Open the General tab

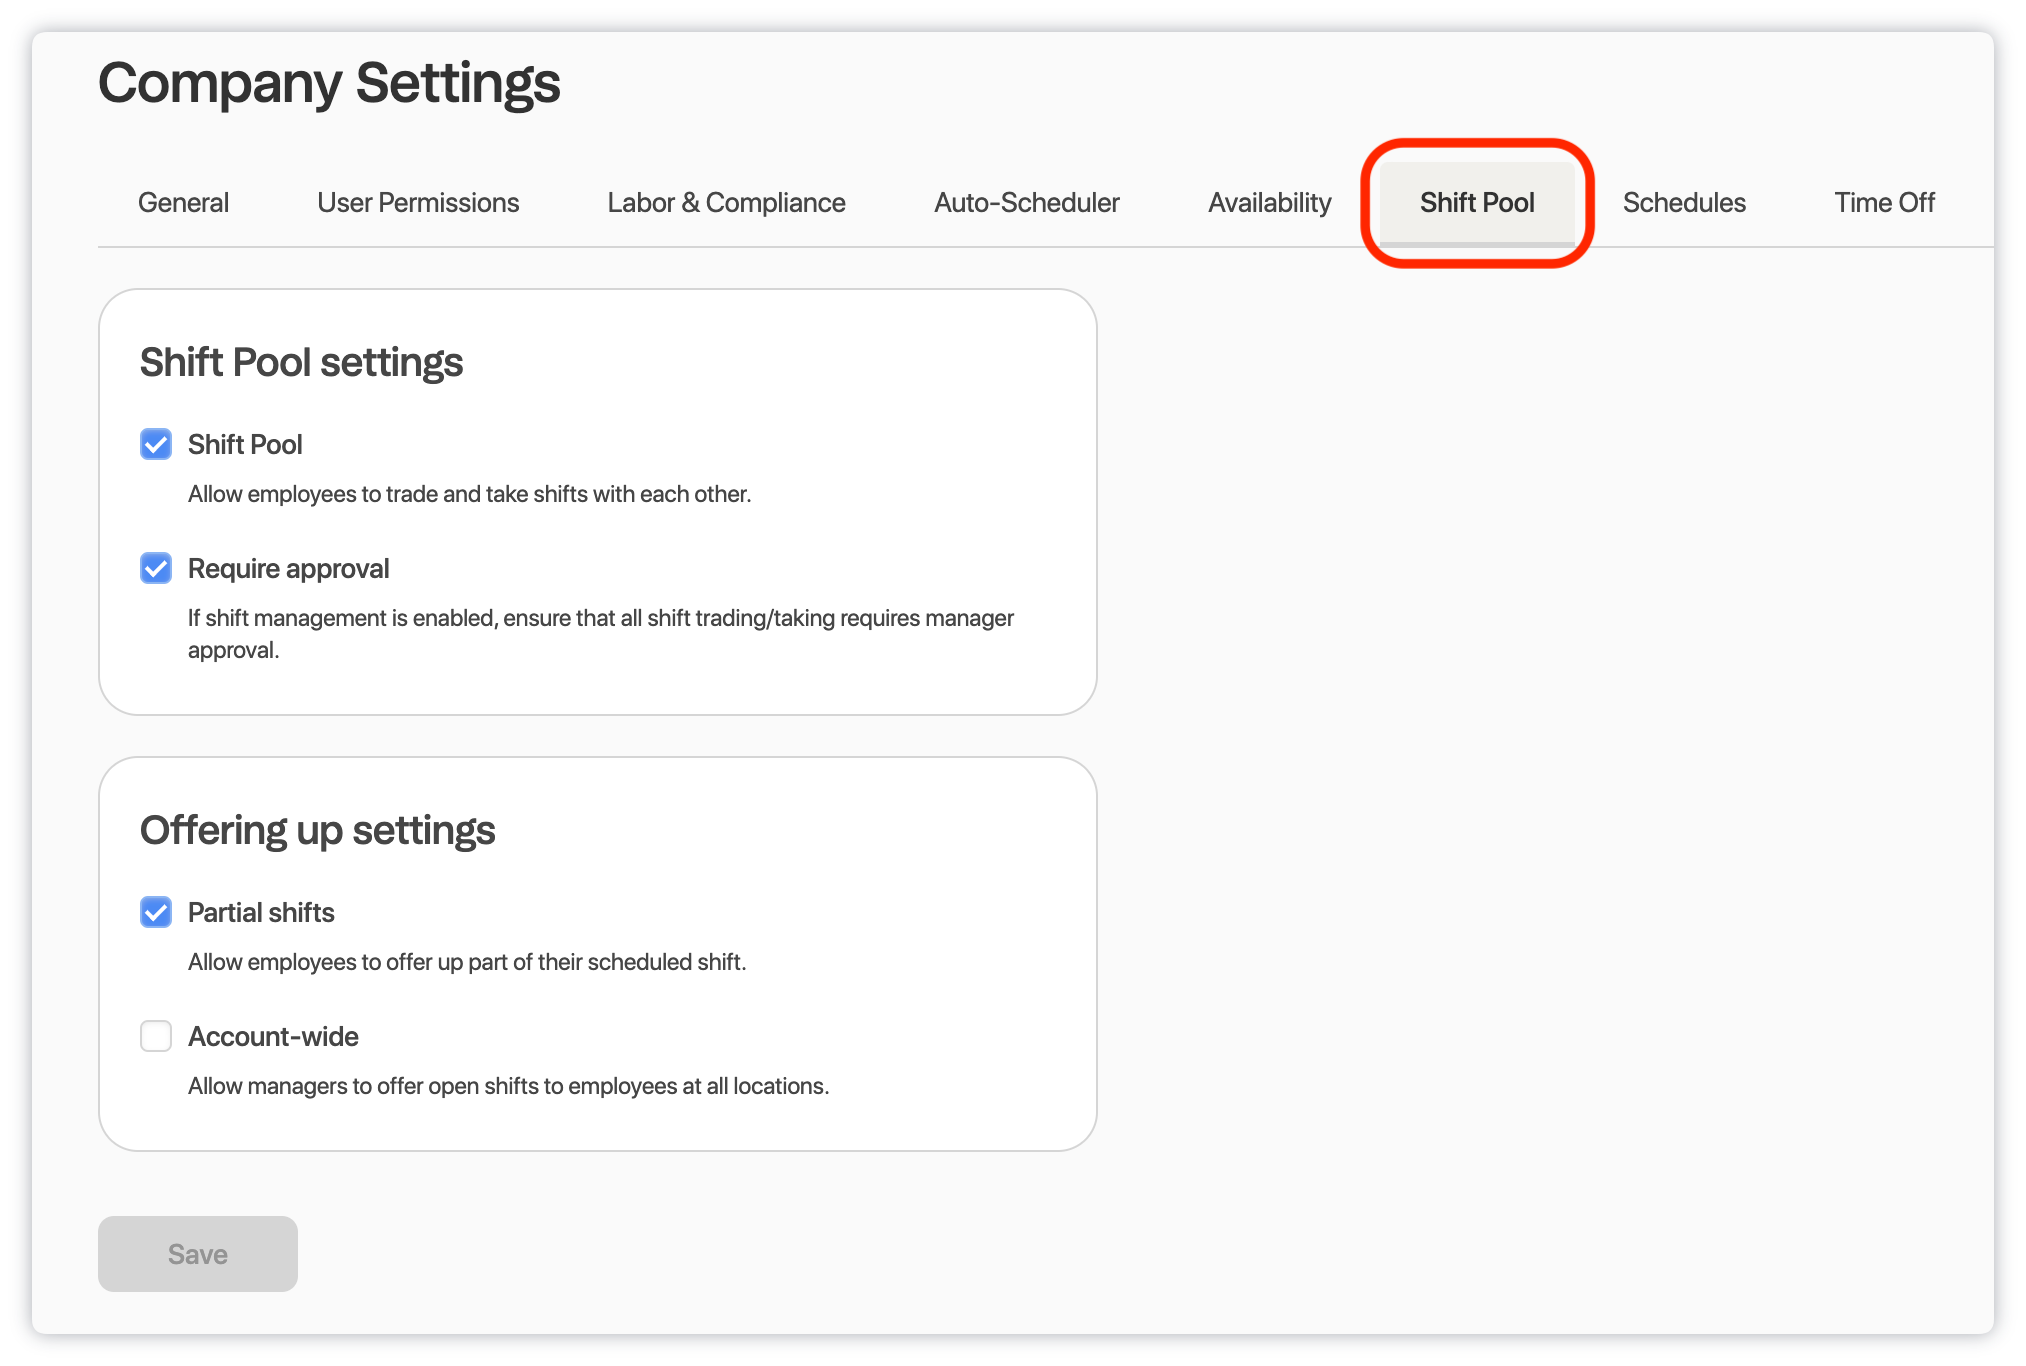click(183, 203)
